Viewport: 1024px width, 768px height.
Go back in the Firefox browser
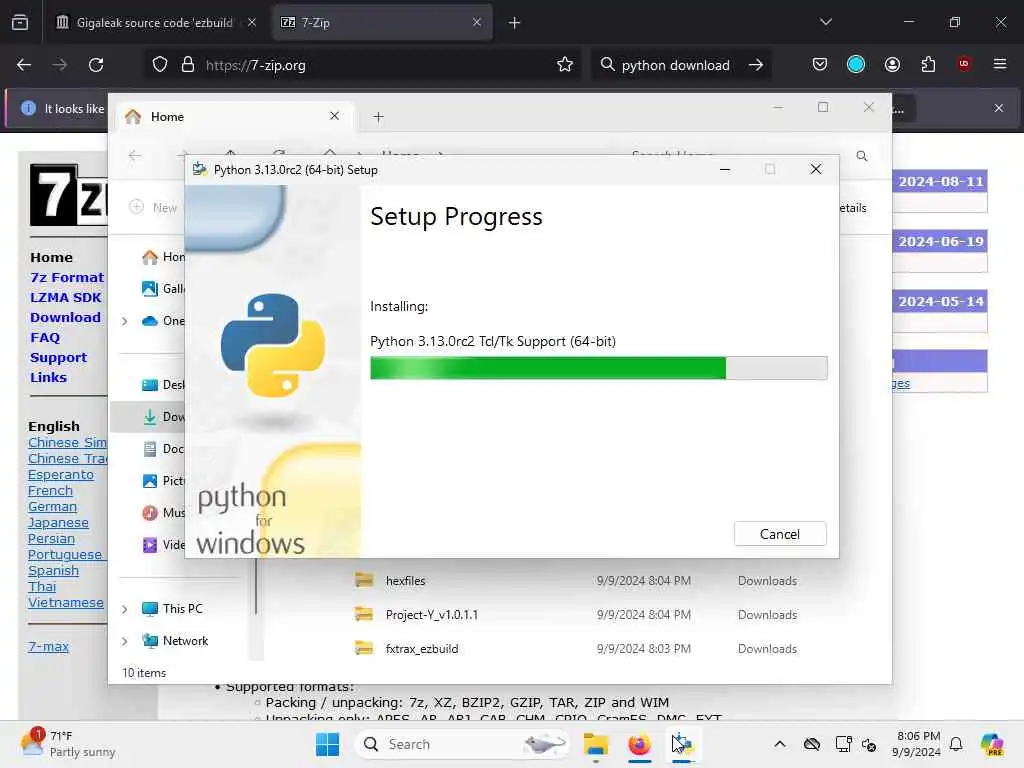pos(24,65)
